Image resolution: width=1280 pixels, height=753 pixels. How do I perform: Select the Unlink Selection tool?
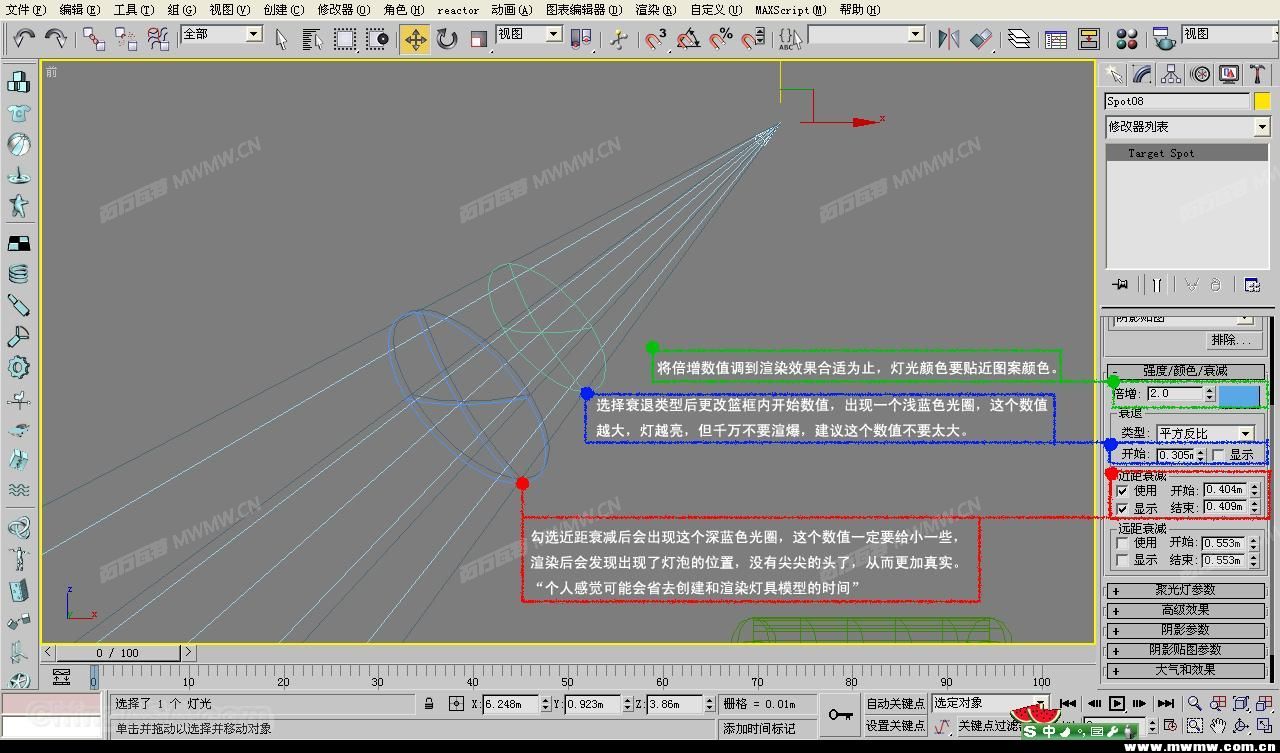(126, 38)
